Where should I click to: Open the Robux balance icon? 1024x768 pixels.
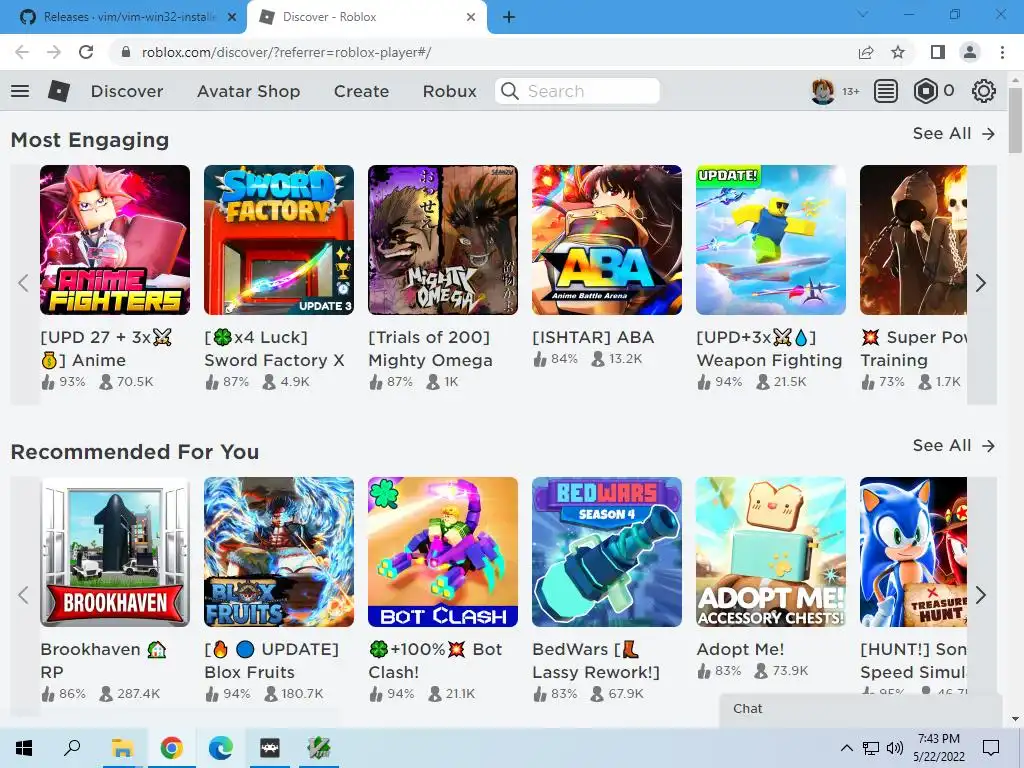pyautogui.click(x=925, y=91)
